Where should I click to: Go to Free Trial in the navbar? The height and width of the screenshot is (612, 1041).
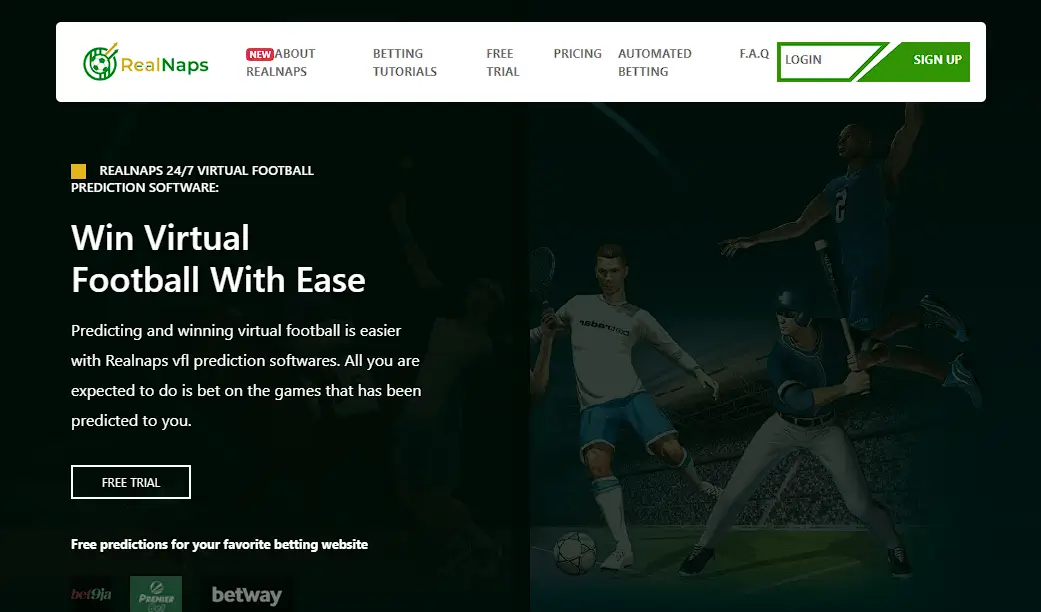(x=502, y=63)
